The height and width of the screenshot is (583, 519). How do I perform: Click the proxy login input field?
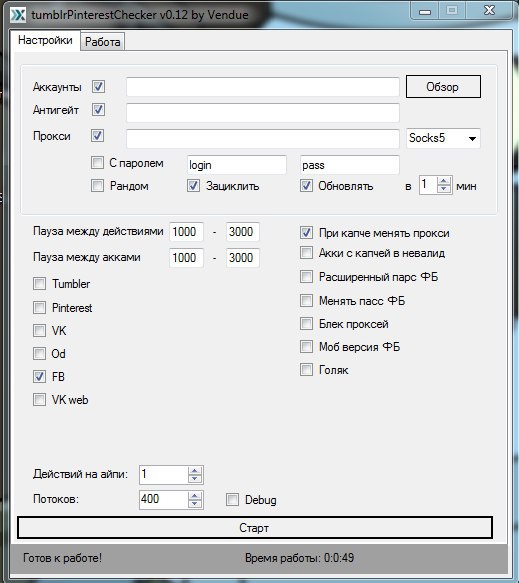coord(237,165)
